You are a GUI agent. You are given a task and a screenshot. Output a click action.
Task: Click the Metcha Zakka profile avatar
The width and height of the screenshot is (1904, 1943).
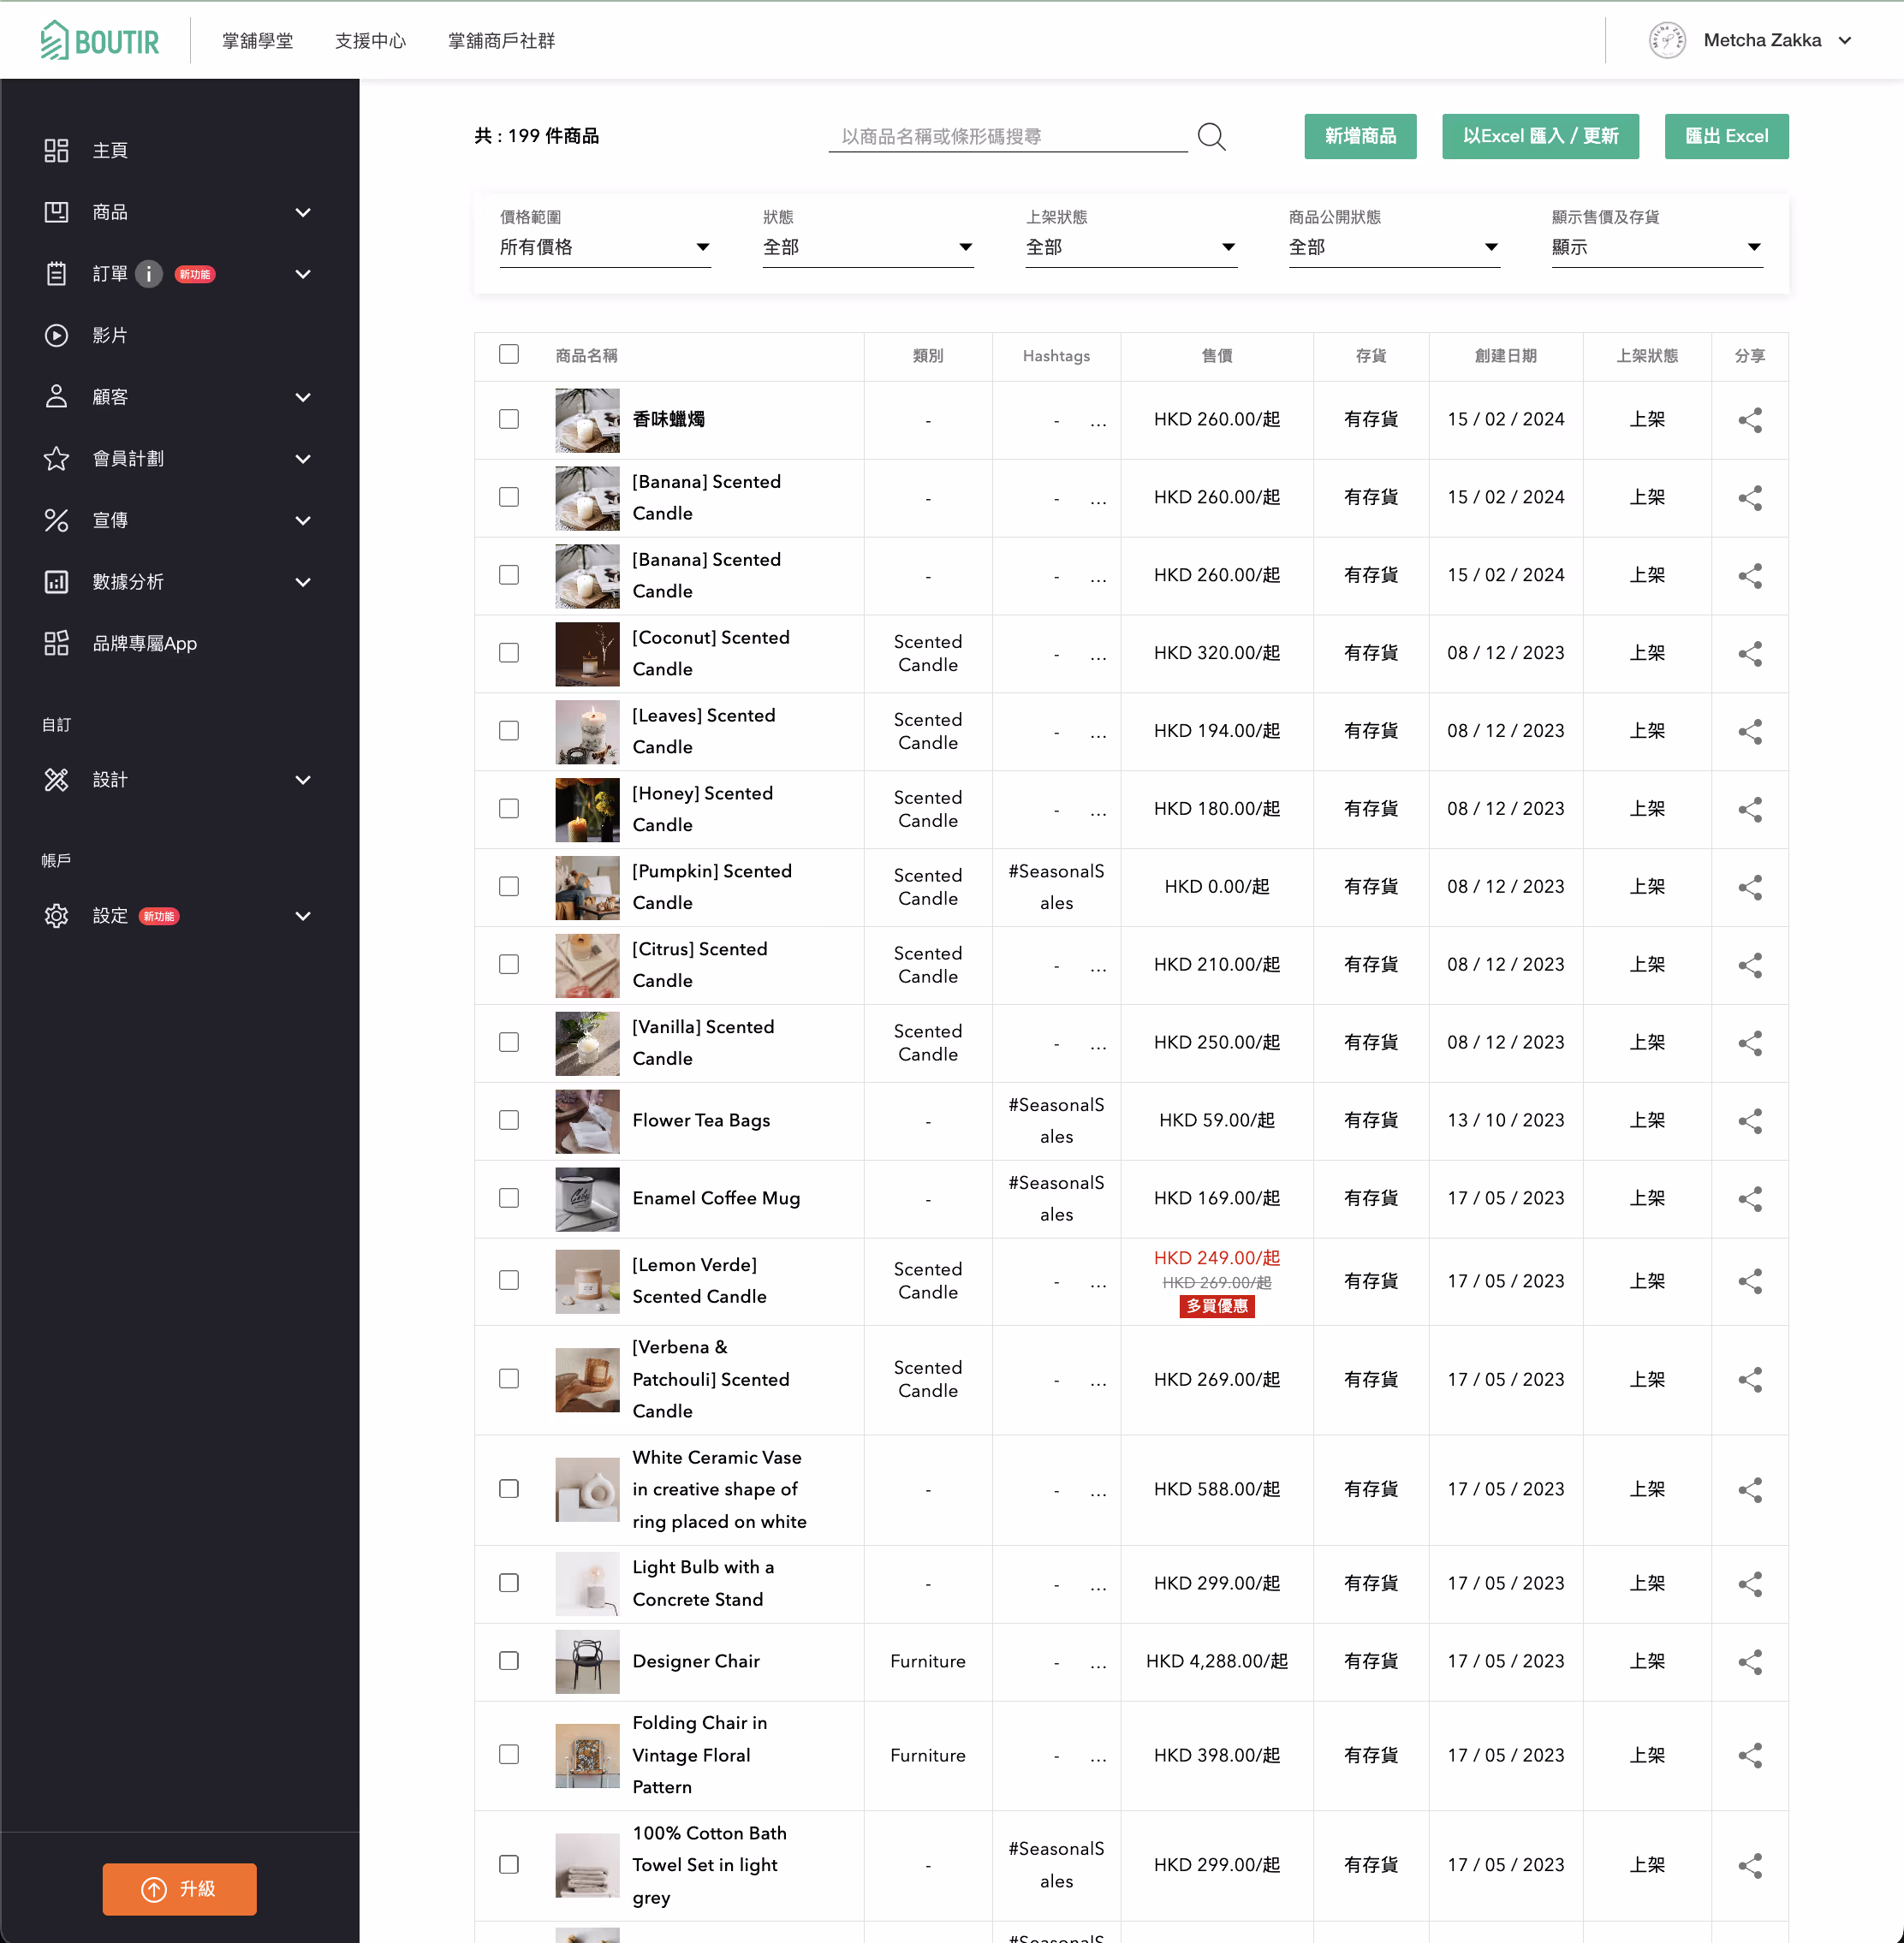(1667, 40)
